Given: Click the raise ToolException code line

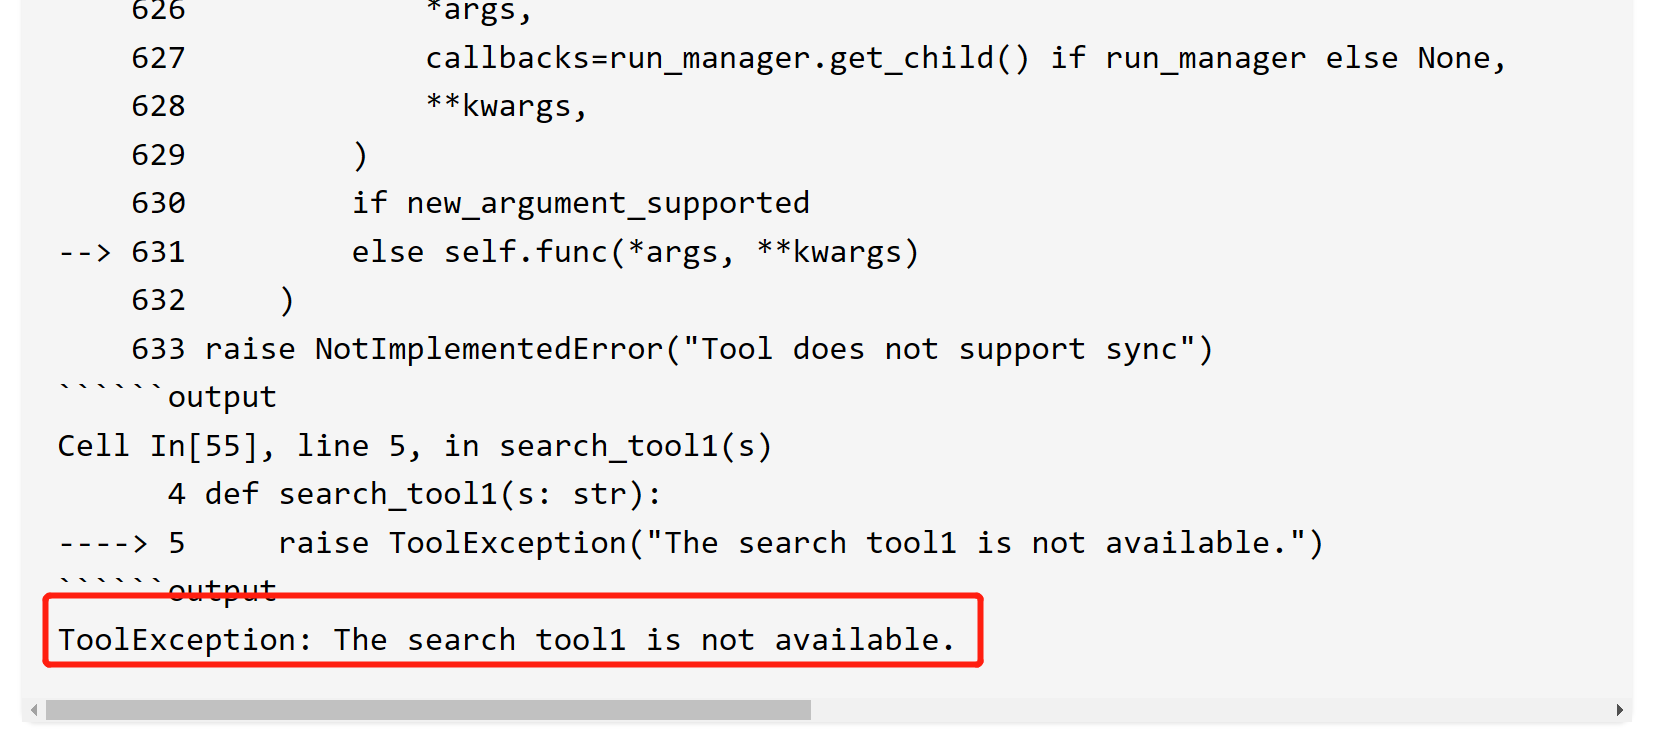Looking at the screenshot, I should (800, 543).
